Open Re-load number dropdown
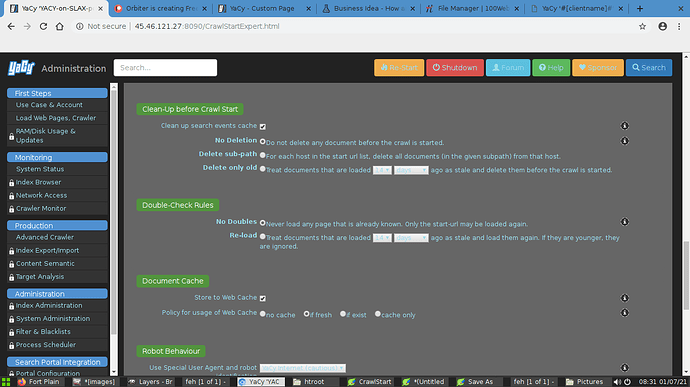Screen dimensions: 690x387 pyautogui.click(x=382, y=238)
